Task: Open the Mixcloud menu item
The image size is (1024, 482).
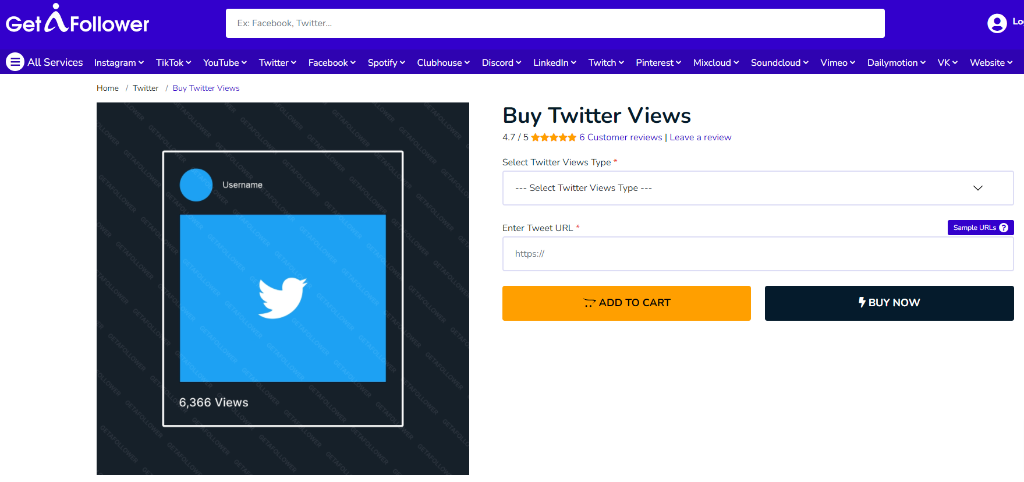Action: coord(716,63)
